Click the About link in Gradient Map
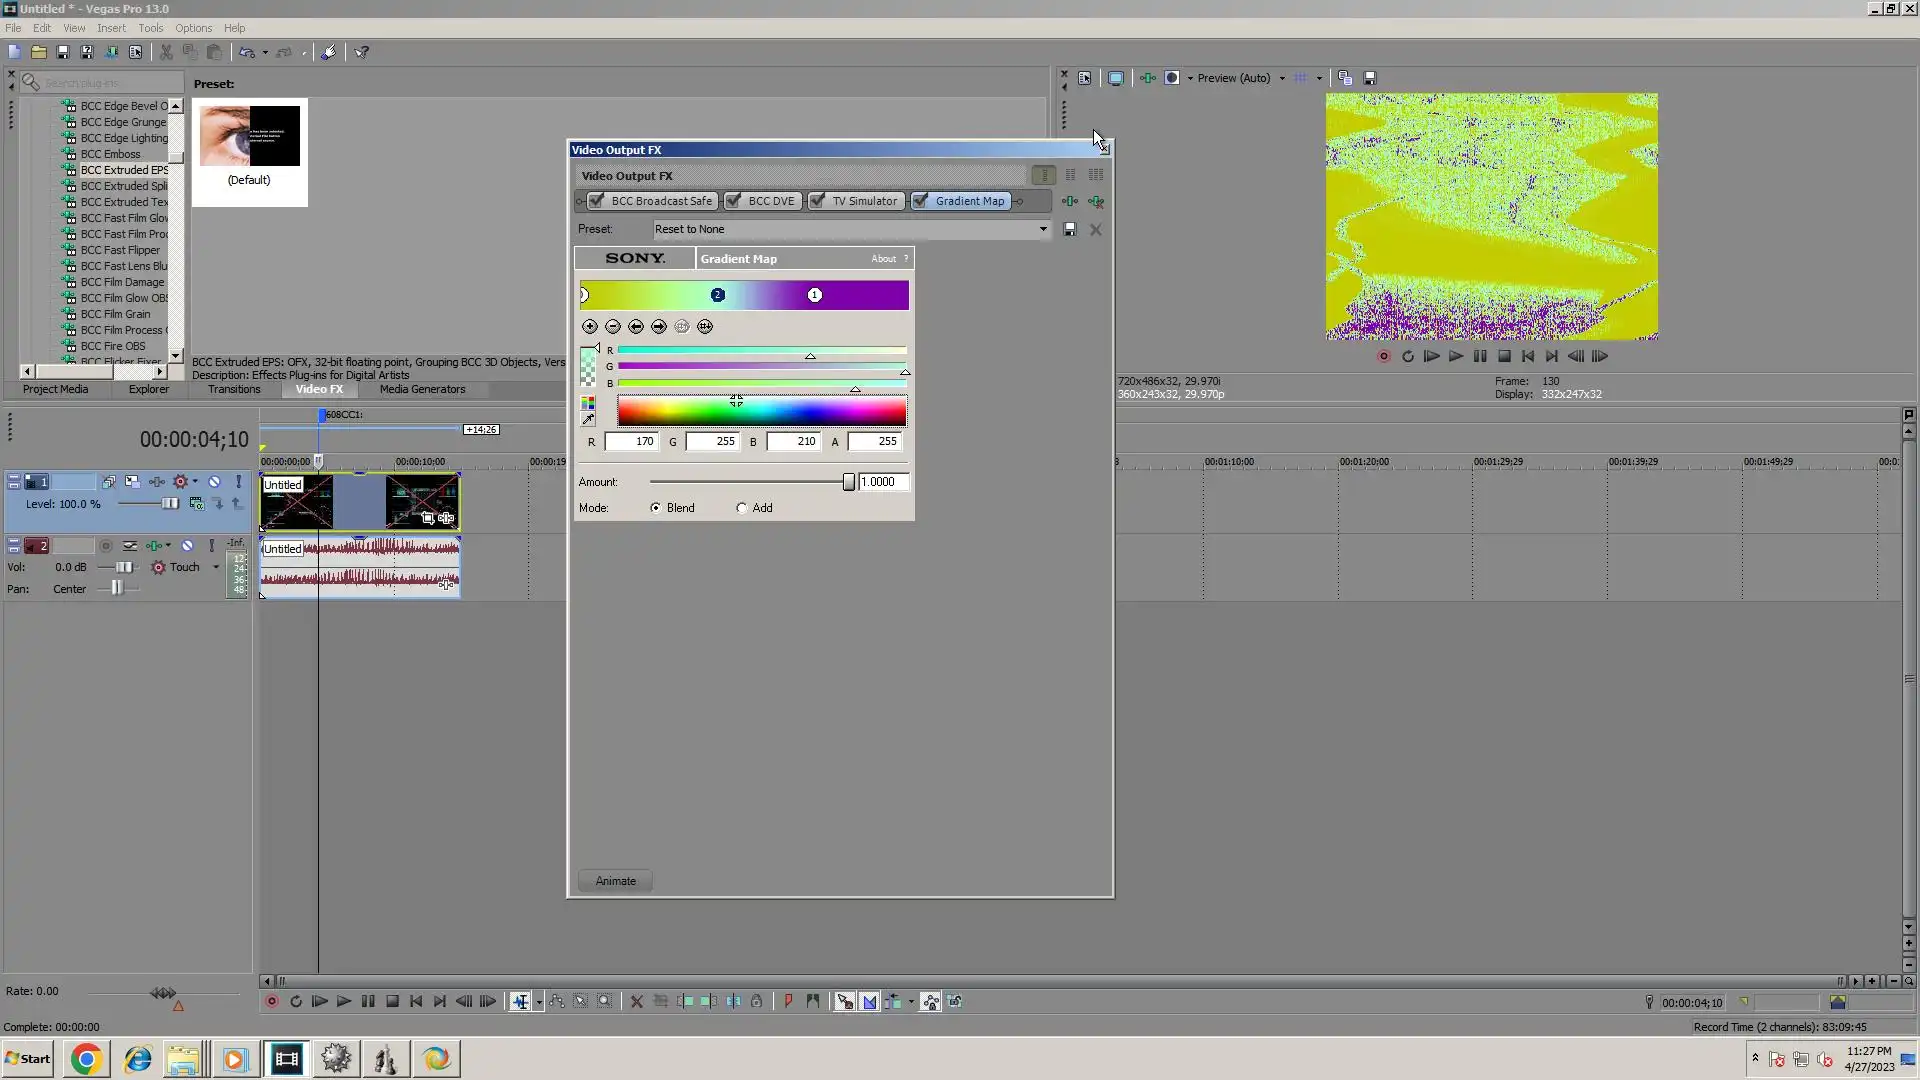The height and width of the screenshot is (1080, 1920). click(x=883, y=259)
